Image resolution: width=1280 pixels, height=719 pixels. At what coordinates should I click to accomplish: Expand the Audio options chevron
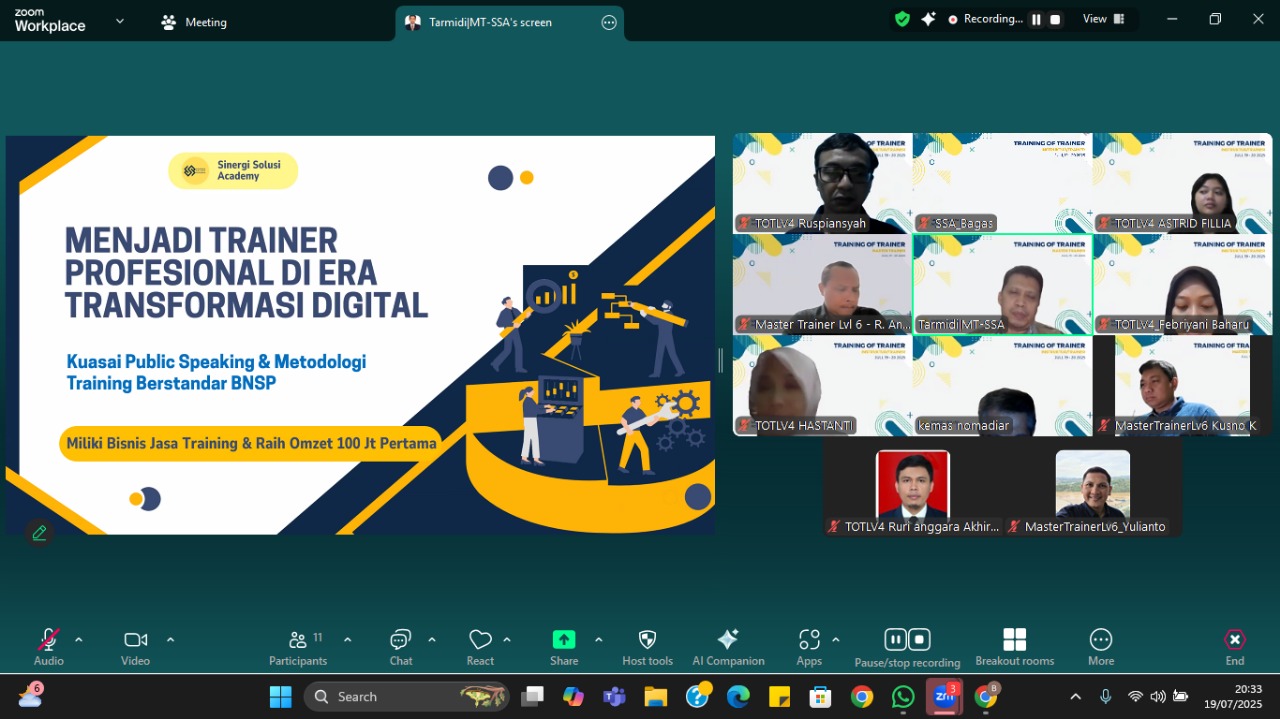[x=79, y=640]
